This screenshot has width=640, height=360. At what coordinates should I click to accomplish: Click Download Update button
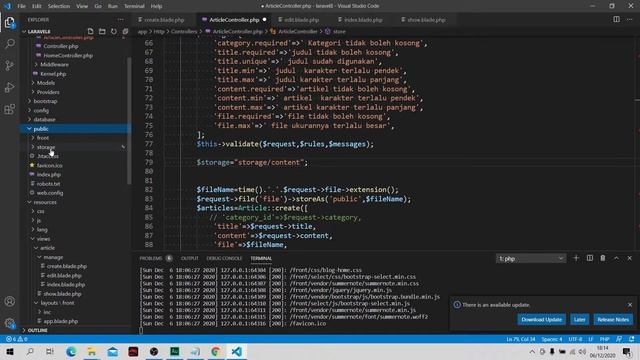pos(541,319)
